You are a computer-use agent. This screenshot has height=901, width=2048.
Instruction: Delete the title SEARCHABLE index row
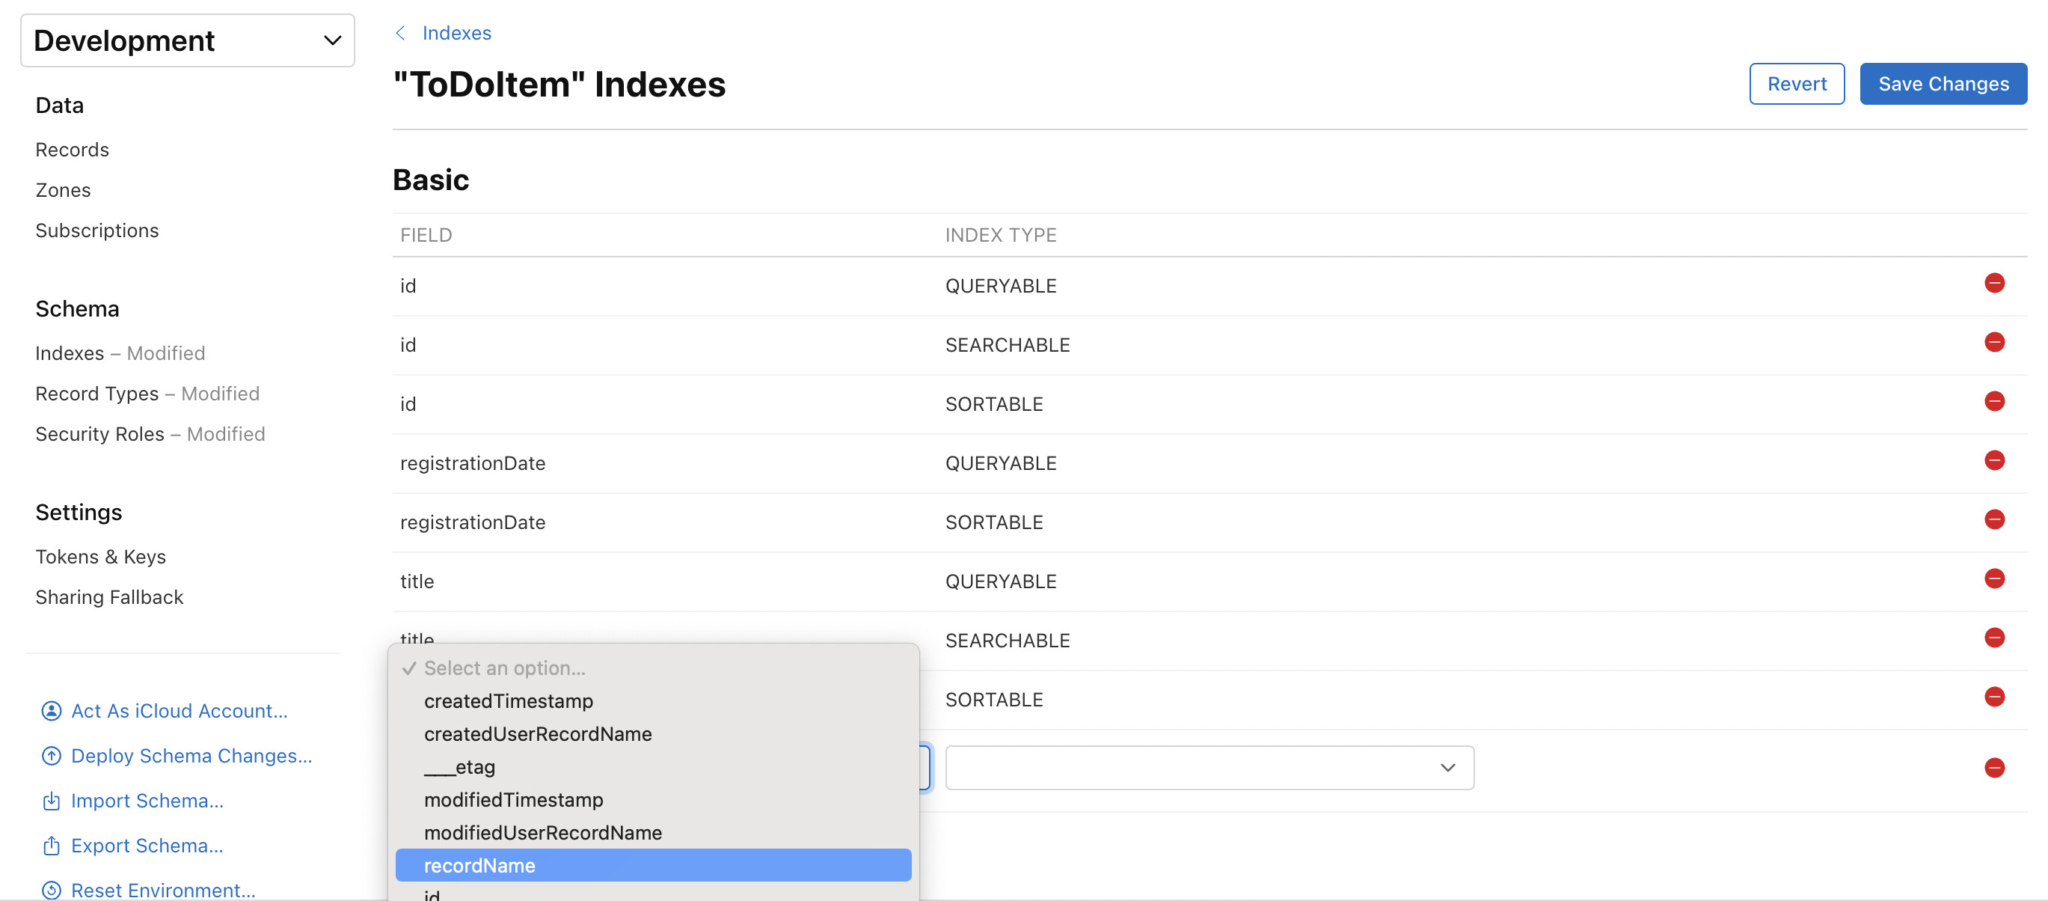click(x=1994, y=638)
